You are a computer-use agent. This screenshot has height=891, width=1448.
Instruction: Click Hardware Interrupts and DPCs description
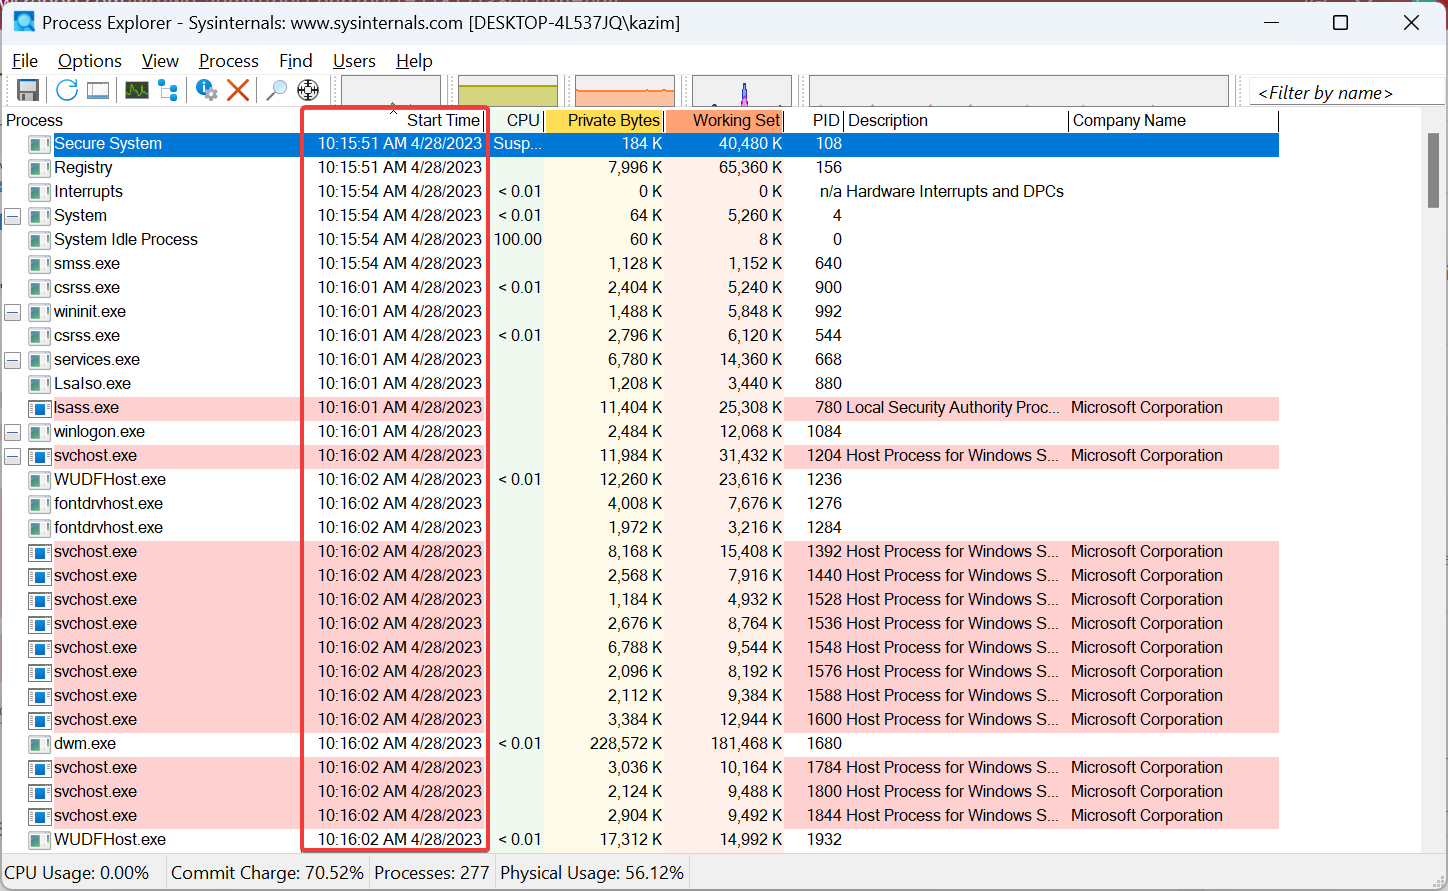tap(955, 192)
